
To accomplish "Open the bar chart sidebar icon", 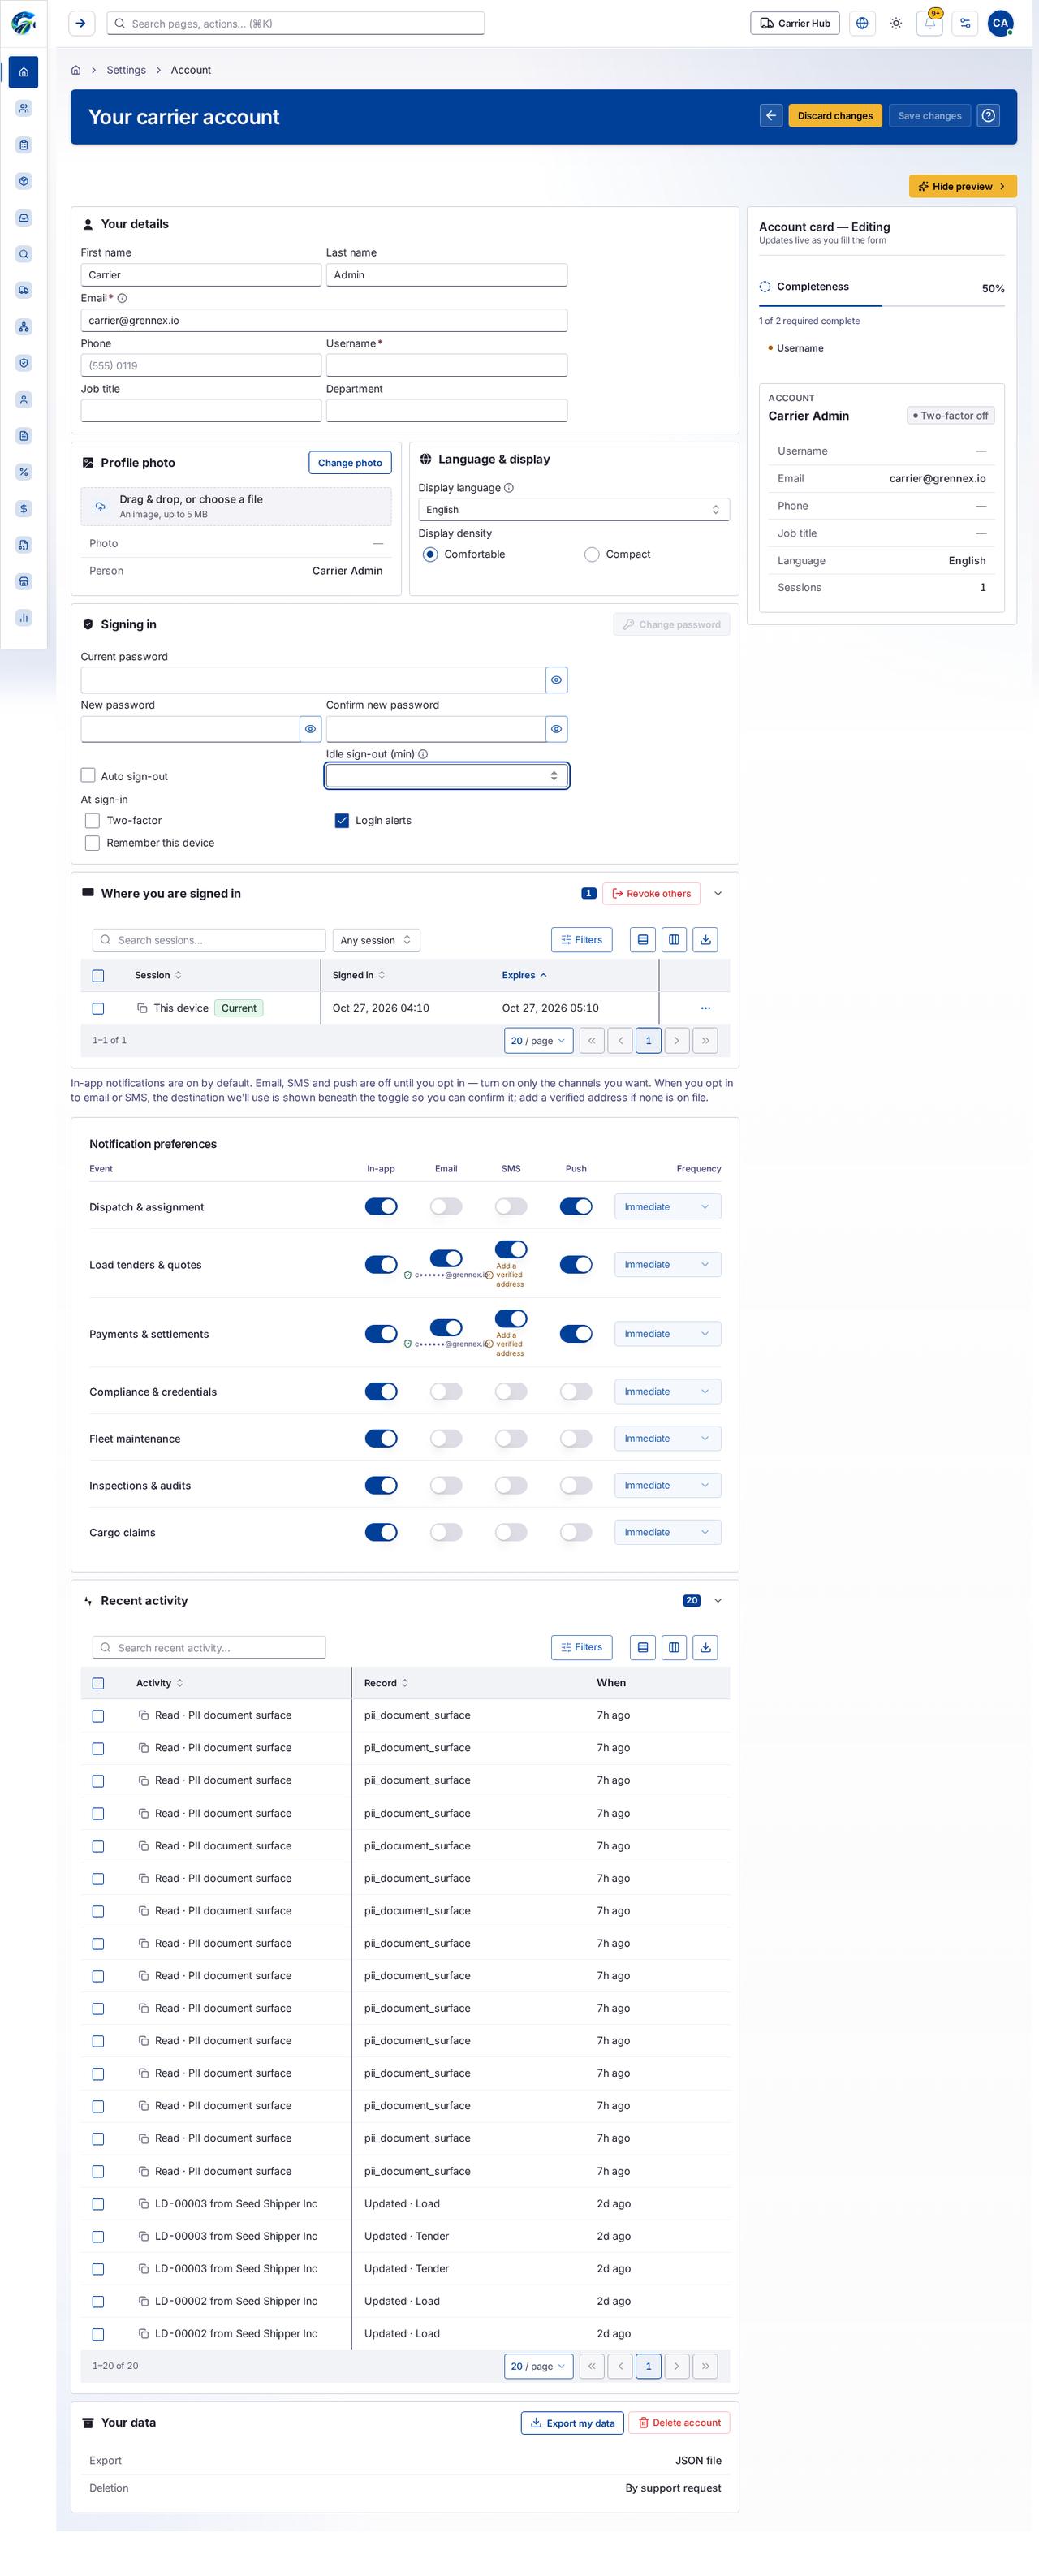I will [x=24, y=617].
